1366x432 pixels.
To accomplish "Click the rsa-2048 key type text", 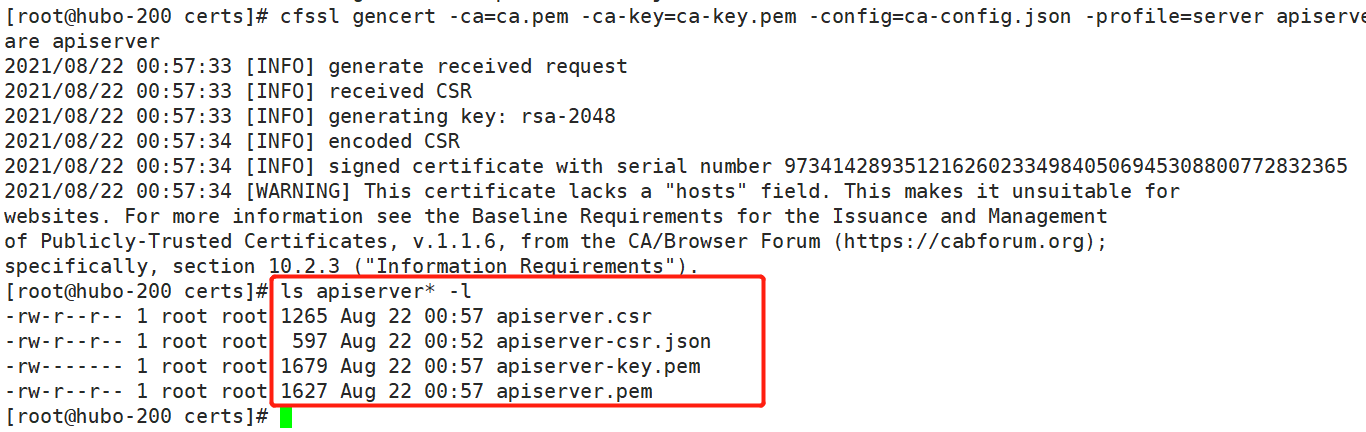I will click(x=567, y=116).
